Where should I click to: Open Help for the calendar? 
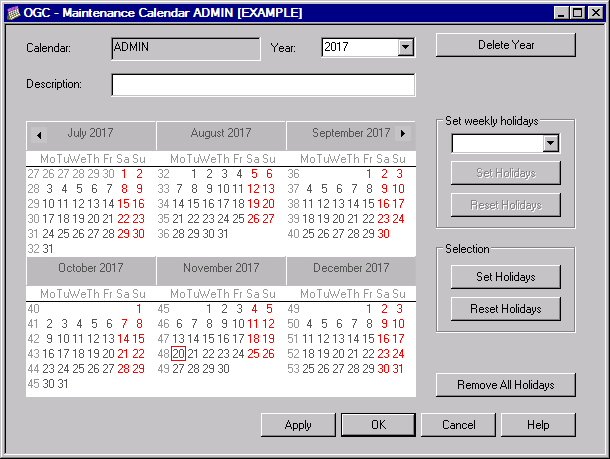(x=538, y=425)
